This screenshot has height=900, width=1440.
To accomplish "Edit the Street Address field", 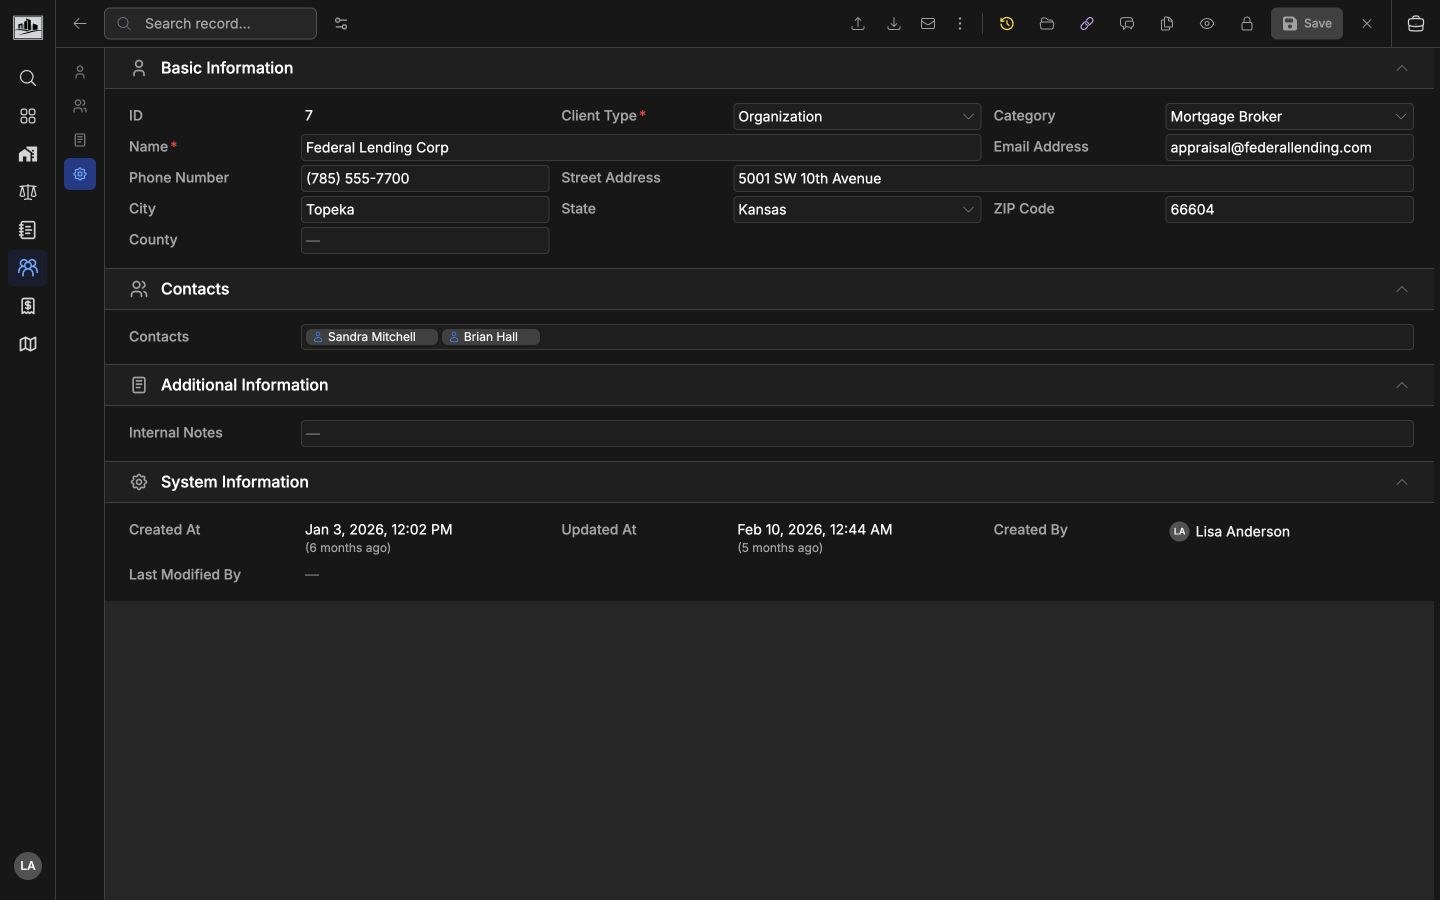I will (1074, 179).
